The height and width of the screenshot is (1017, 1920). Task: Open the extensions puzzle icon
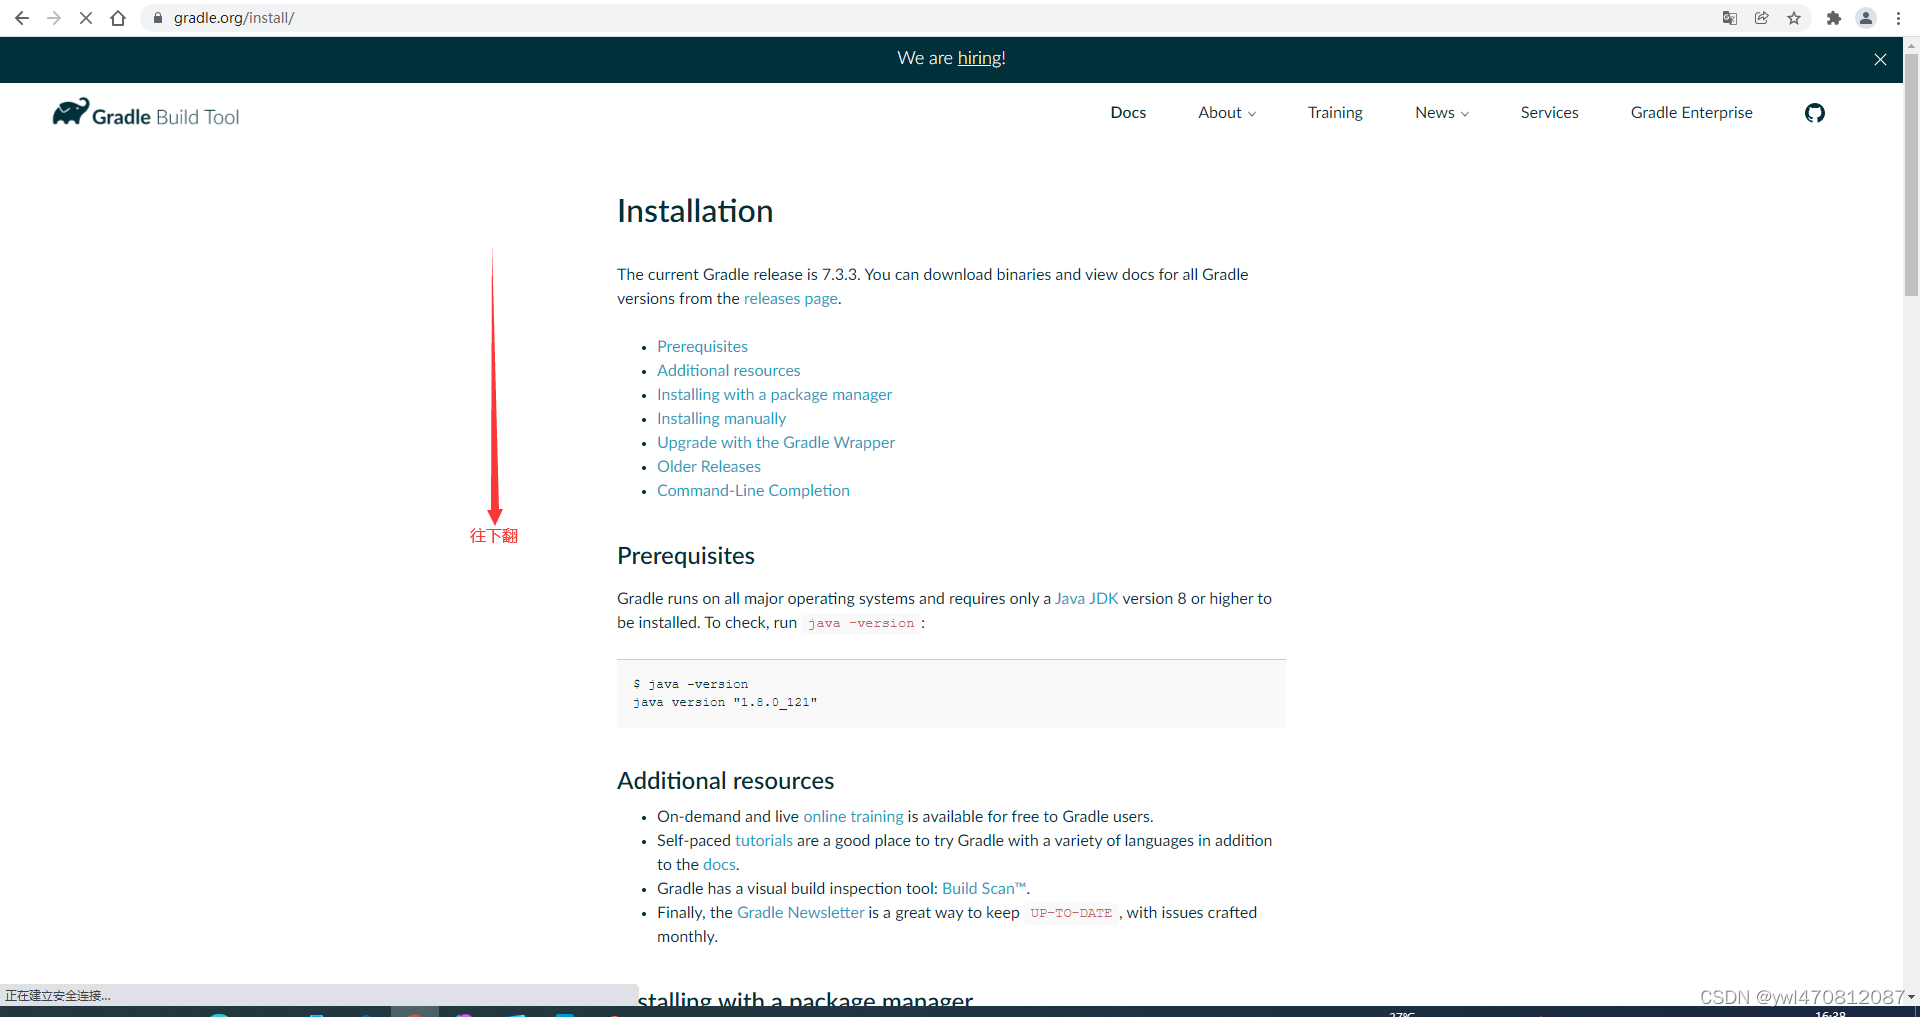1834,18
